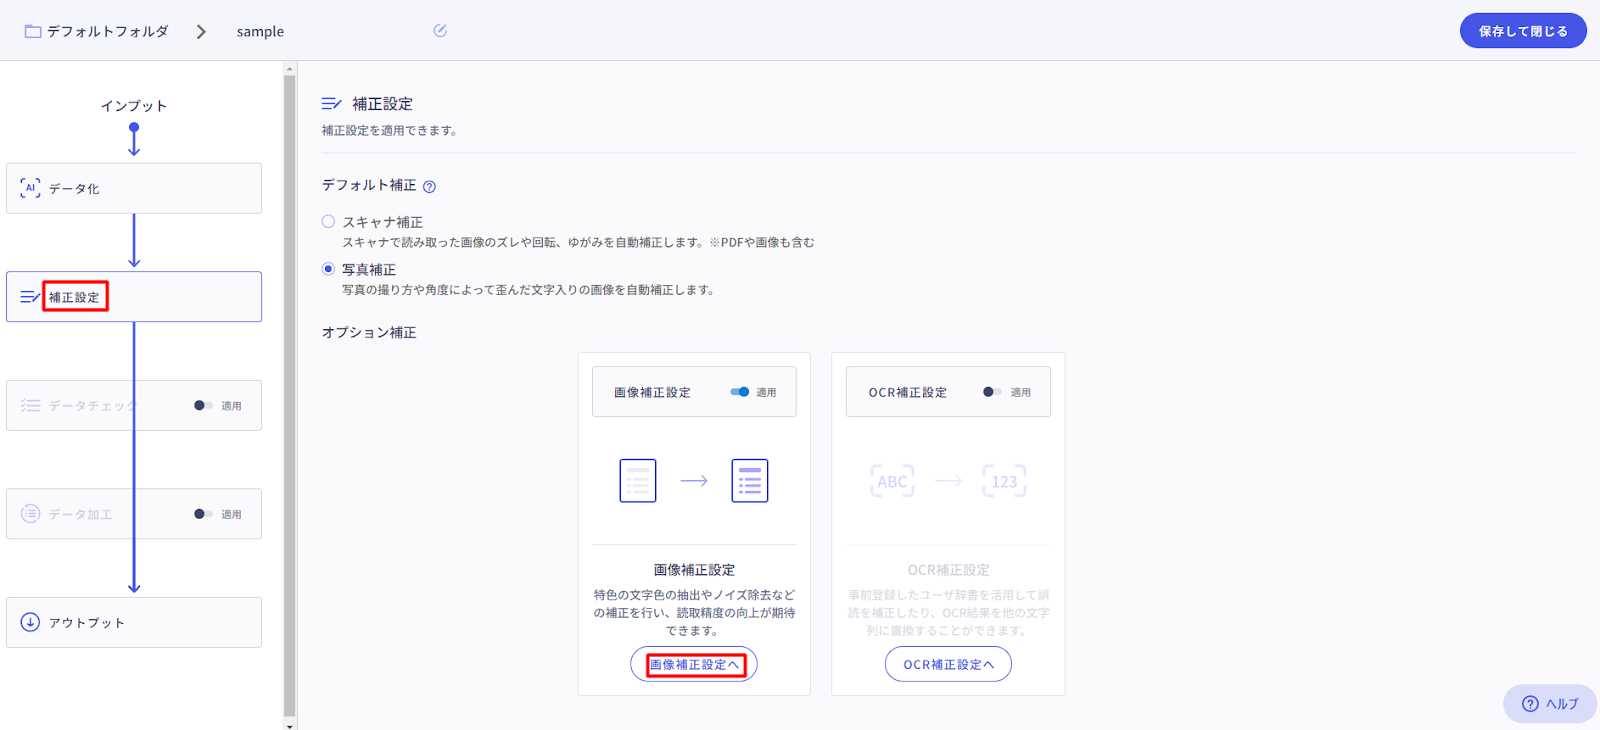Image resolution: width=1600 pixels, height=730 pixels.
Task: Click the download arrow icon in アウトプット
Action: tap(30, 622)
